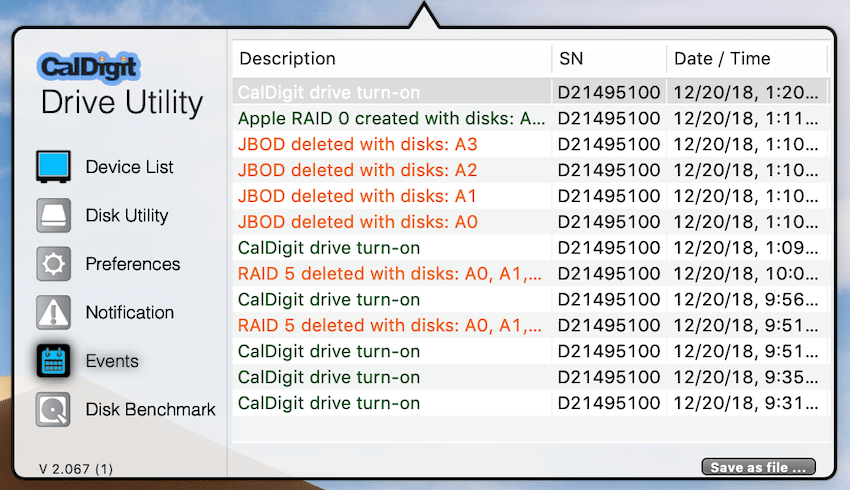The image size is (850, 490).
Task: Open the Disk Benchmark magnifier icon
Action: point(53,410)
